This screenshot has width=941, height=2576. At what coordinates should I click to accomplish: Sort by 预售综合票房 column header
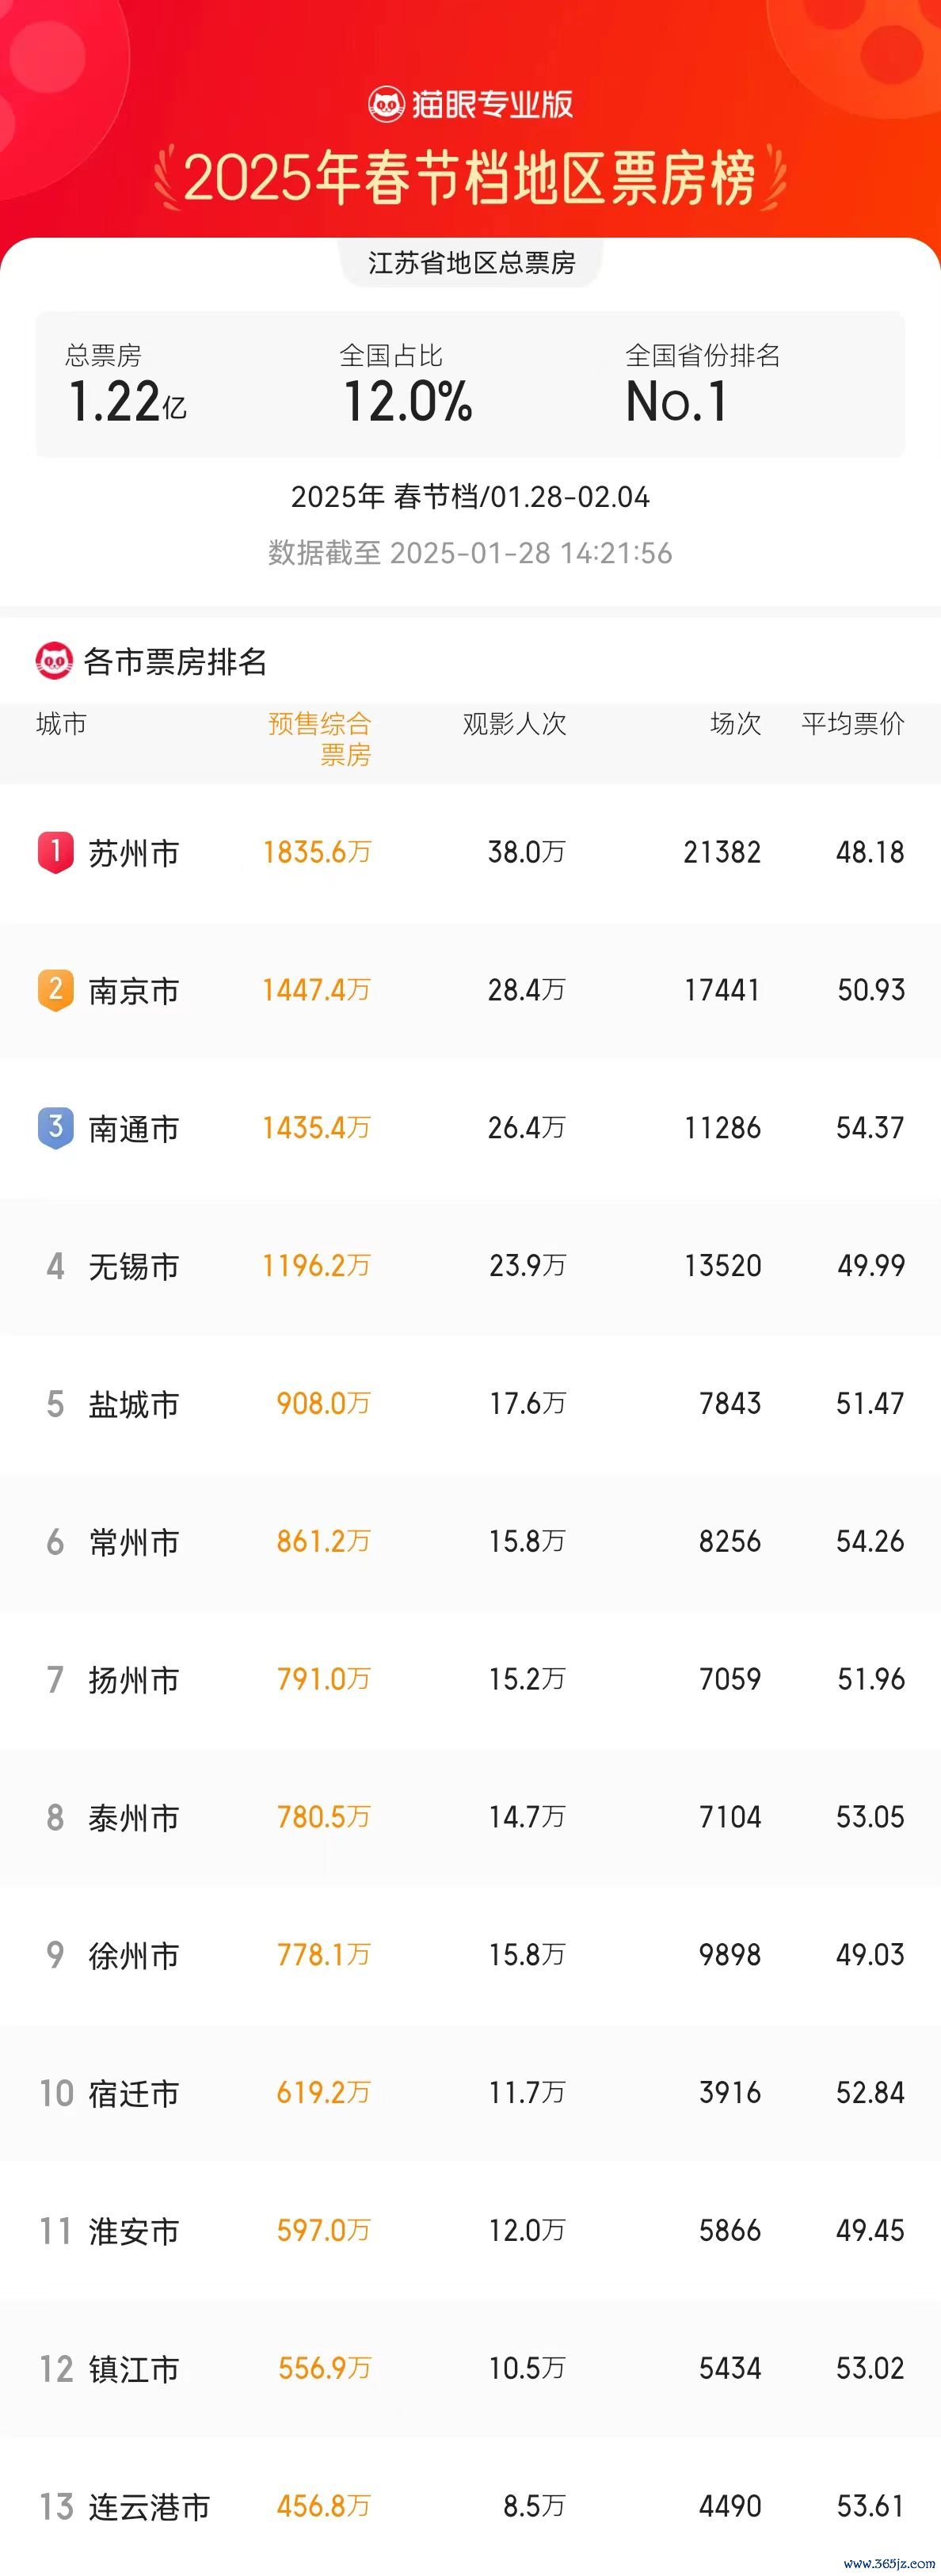click(x=320, y=739)
